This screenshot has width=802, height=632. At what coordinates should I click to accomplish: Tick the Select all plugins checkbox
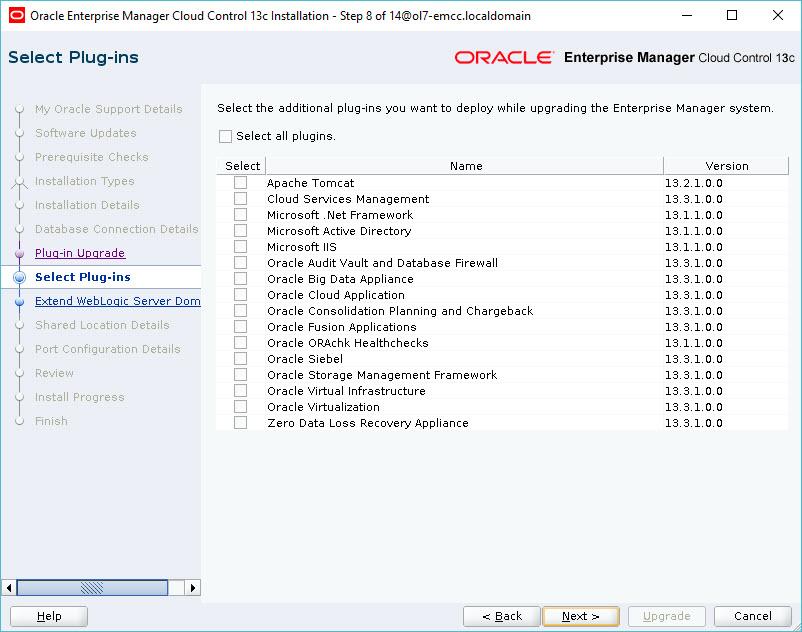(225, 137)
